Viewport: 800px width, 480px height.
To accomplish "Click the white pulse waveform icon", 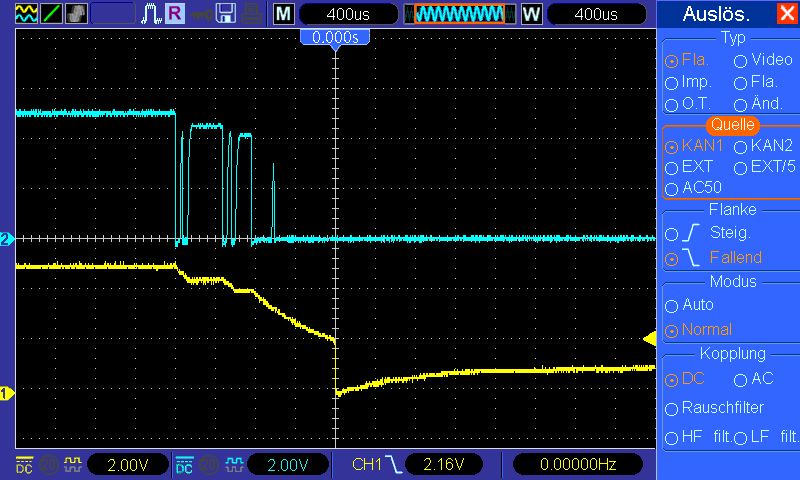I will point(152,13).
